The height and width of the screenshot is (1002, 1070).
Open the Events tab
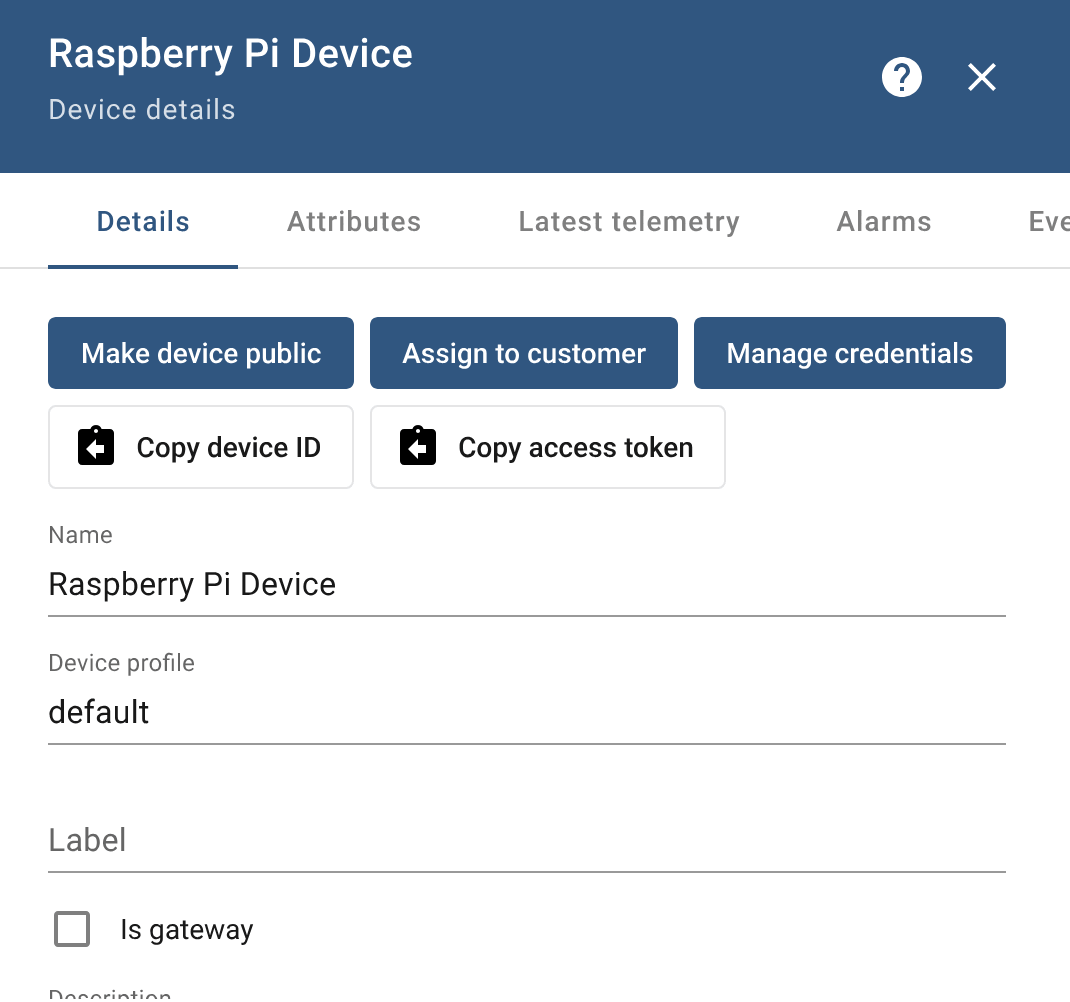click(x=1050, y=221)
